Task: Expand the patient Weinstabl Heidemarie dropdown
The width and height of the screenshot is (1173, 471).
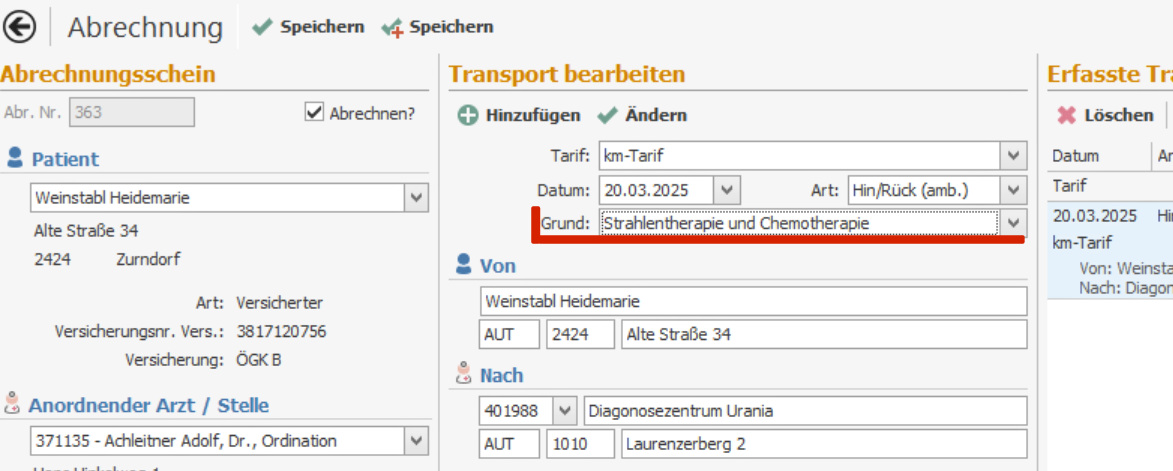Action: pos(416,198)
